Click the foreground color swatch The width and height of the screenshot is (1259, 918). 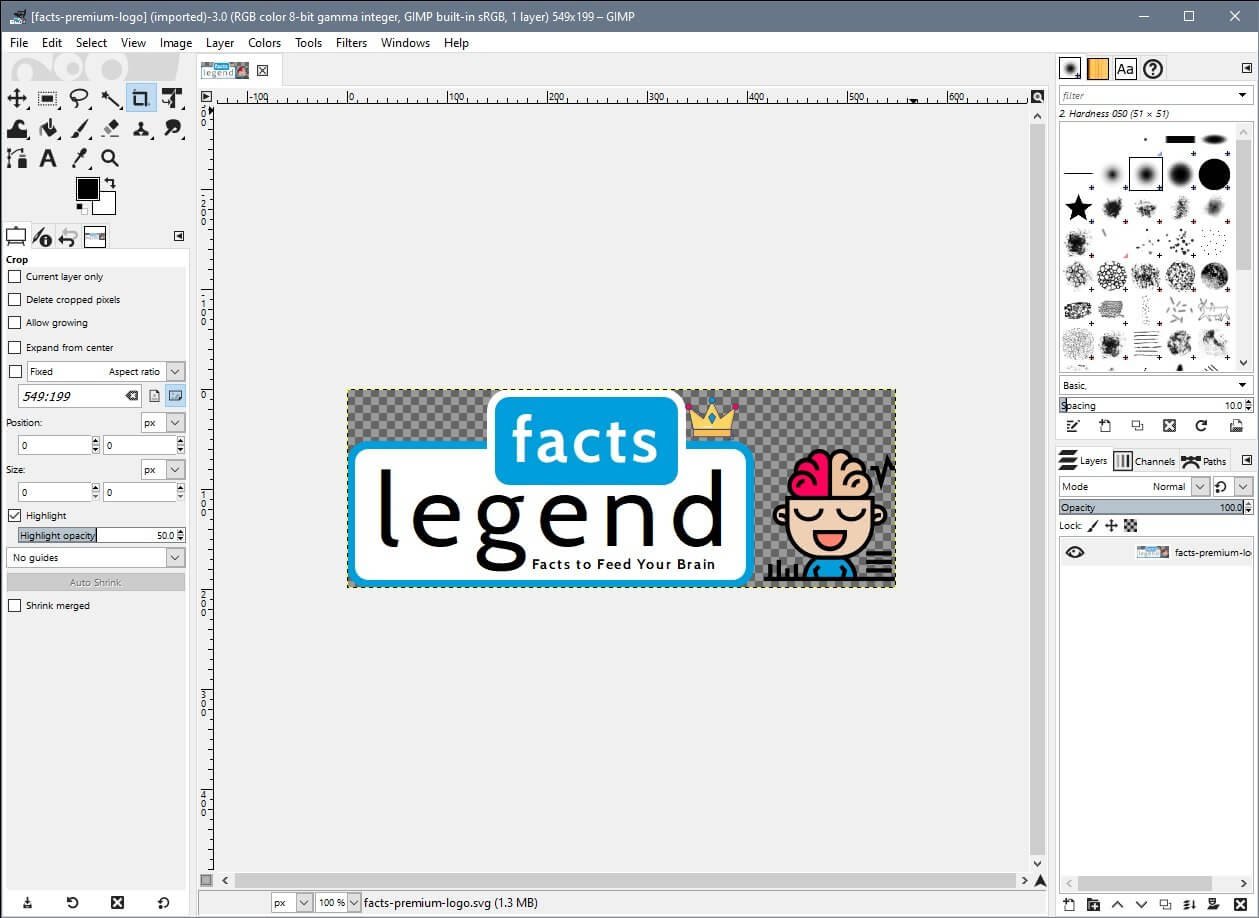[87, 189]
